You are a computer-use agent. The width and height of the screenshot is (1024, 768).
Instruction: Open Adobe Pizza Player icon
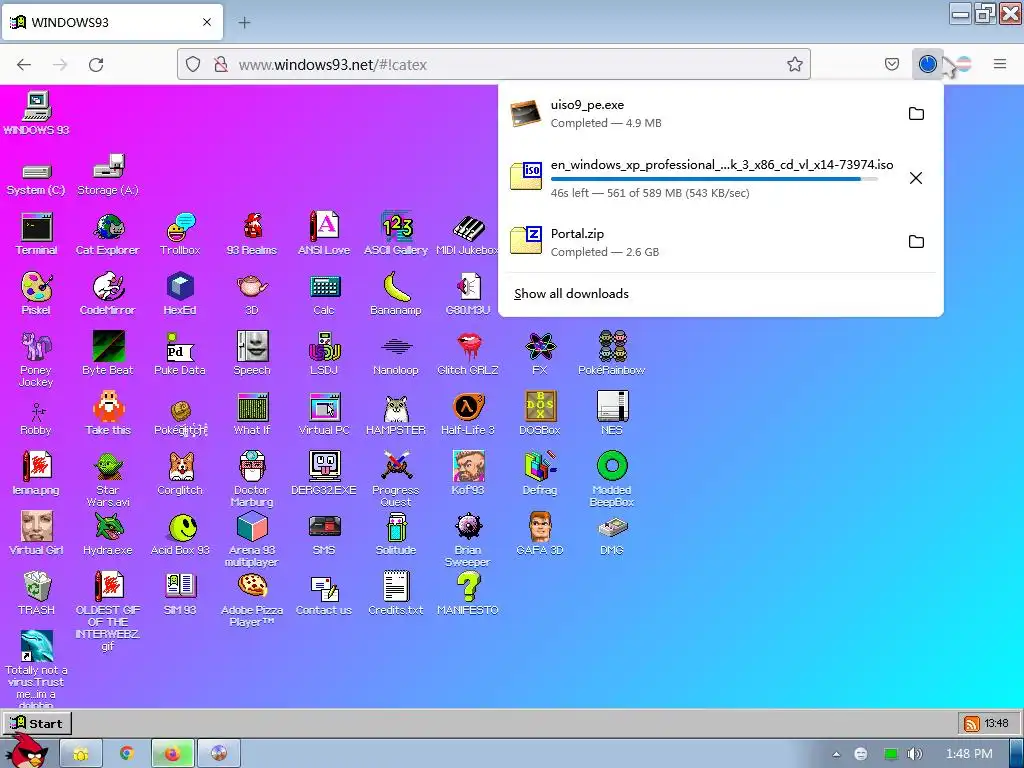[x=252, y=599]
